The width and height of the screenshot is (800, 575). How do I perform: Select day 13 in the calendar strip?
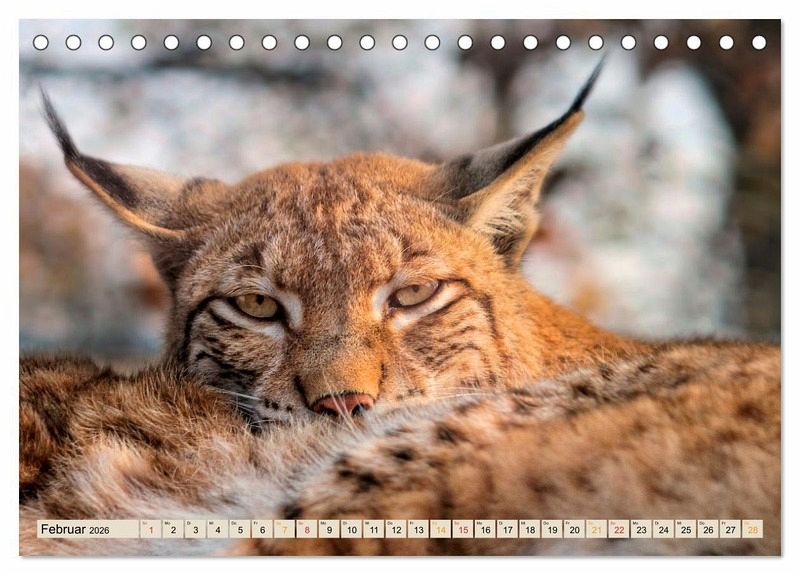point(418,529)
